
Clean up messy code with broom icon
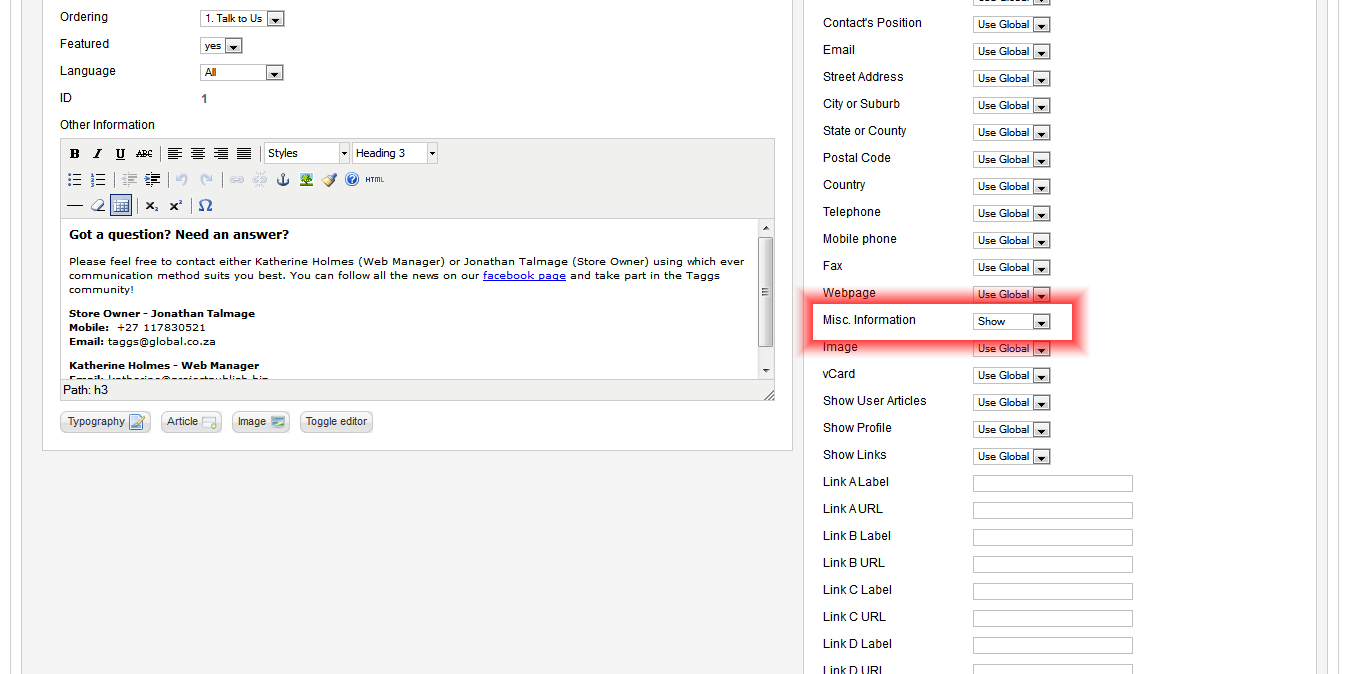click(x=329, y=180)
